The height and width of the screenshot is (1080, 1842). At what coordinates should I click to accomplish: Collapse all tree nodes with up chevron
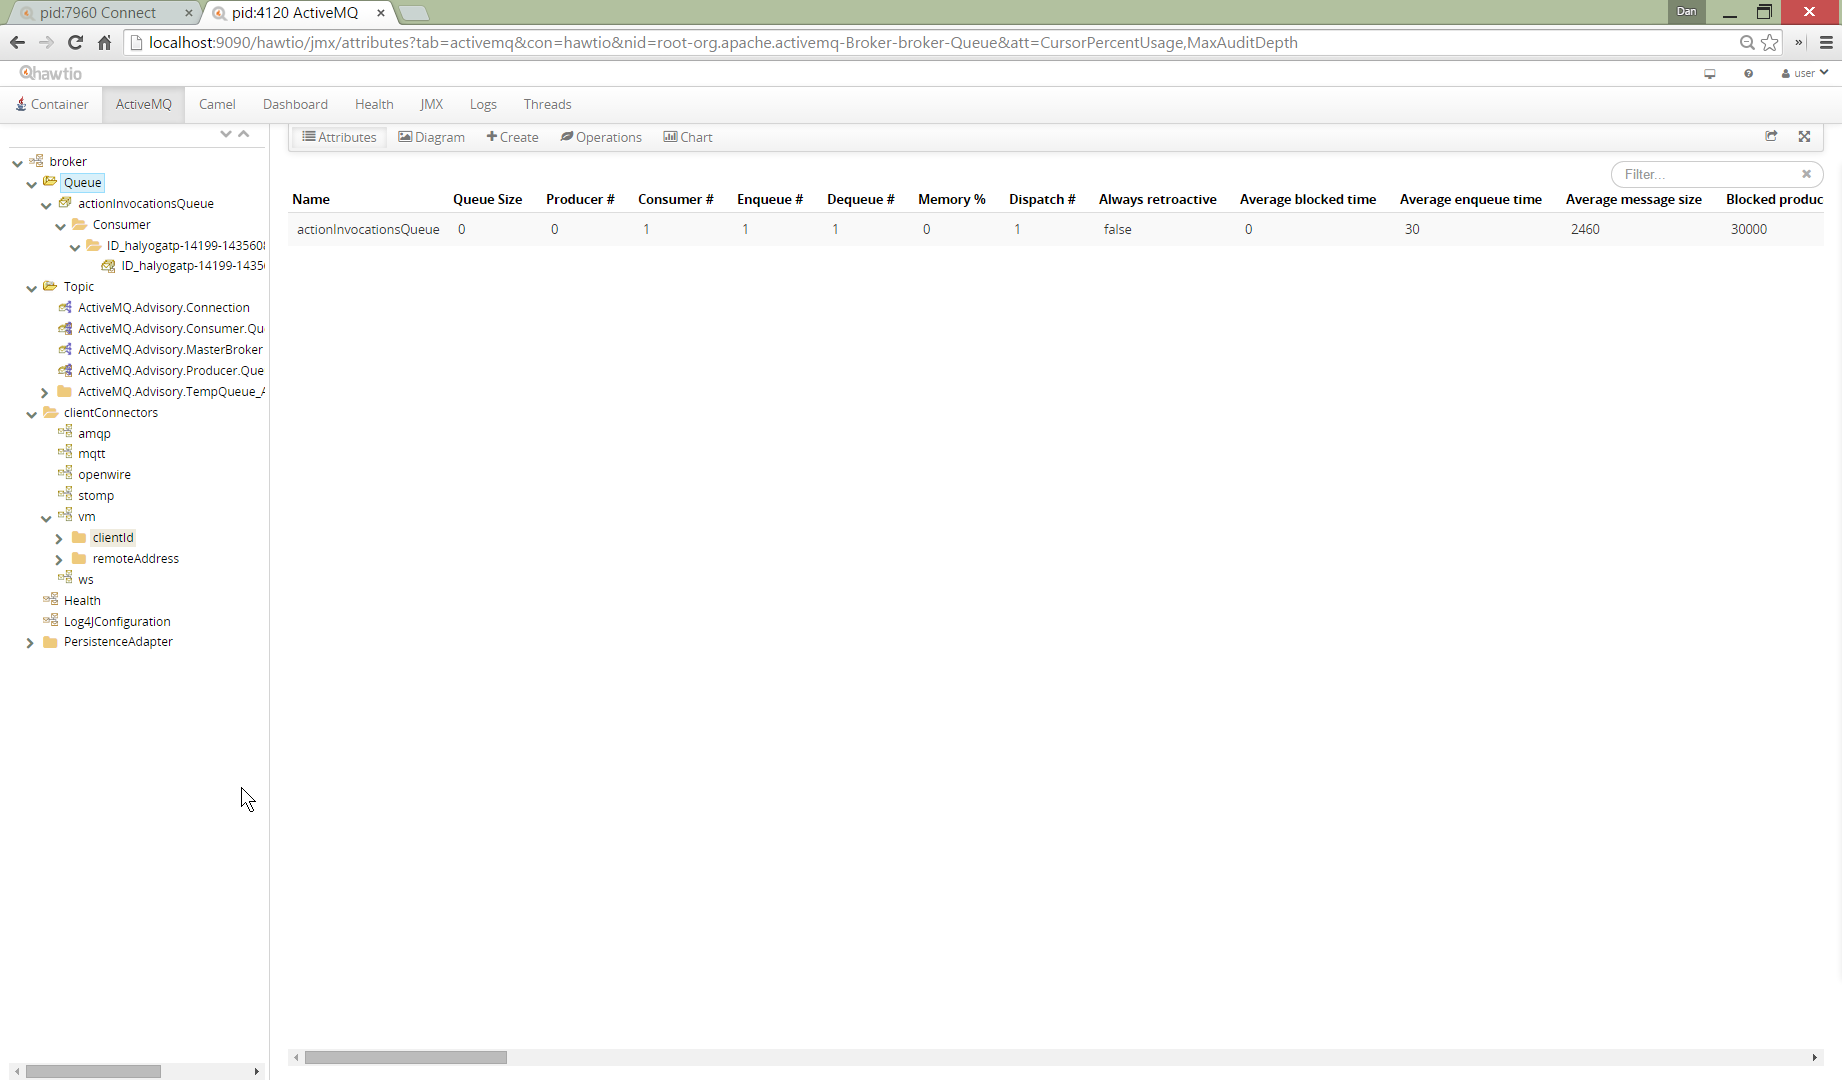click(x=243, y=134)
